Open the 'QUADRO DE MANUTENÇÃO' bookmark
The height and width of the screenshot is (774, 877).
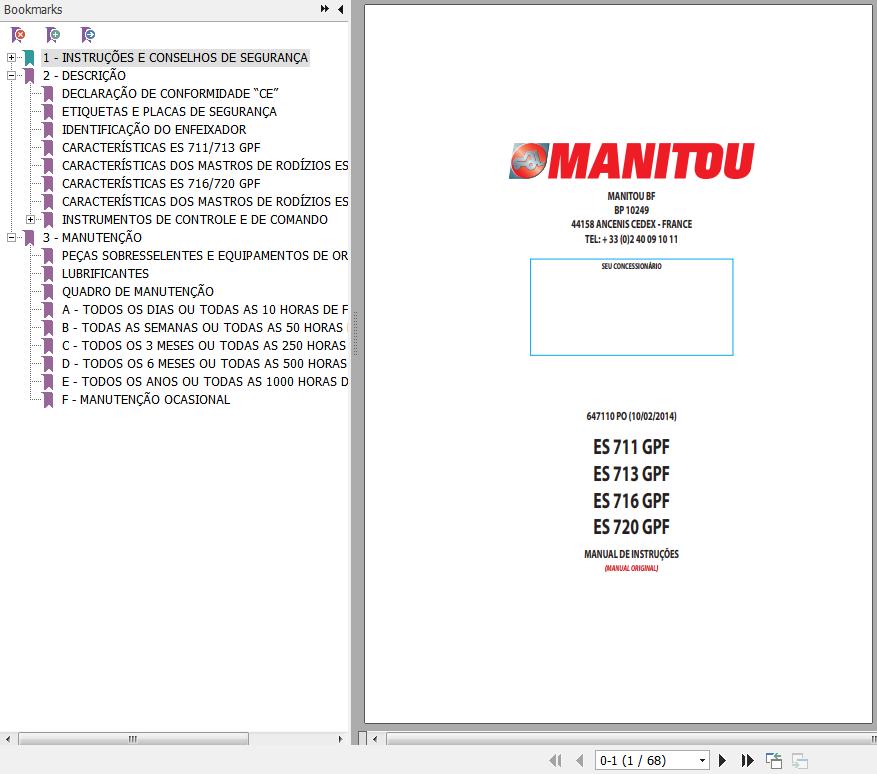[138, 291]
